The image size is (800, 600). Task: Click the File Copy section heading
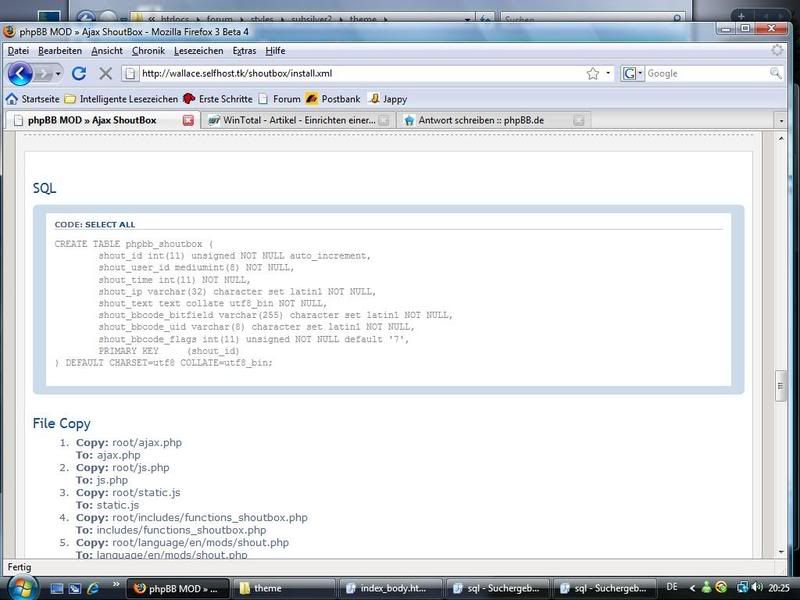click(62, 423)
